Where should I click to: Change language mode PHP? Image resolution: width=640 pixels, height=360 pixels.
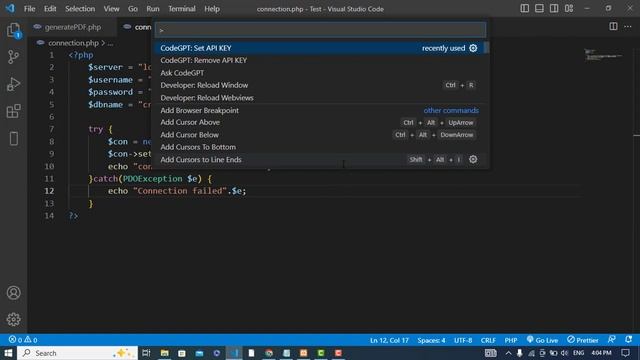click(511, 340)
